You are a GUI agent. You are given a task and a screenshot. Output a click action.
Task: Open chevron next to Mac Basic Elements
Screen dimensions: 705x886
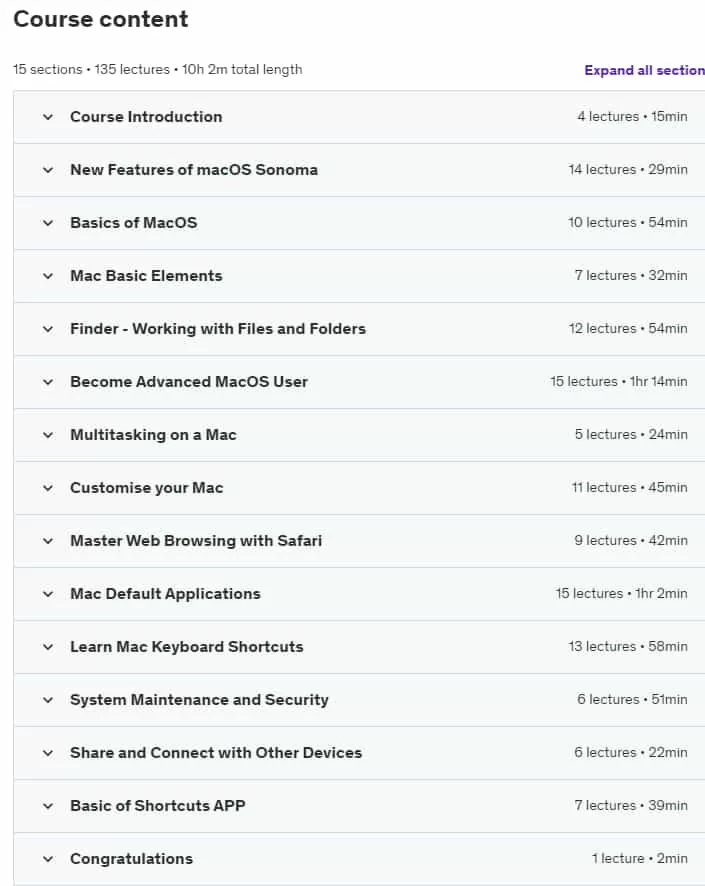48,276
